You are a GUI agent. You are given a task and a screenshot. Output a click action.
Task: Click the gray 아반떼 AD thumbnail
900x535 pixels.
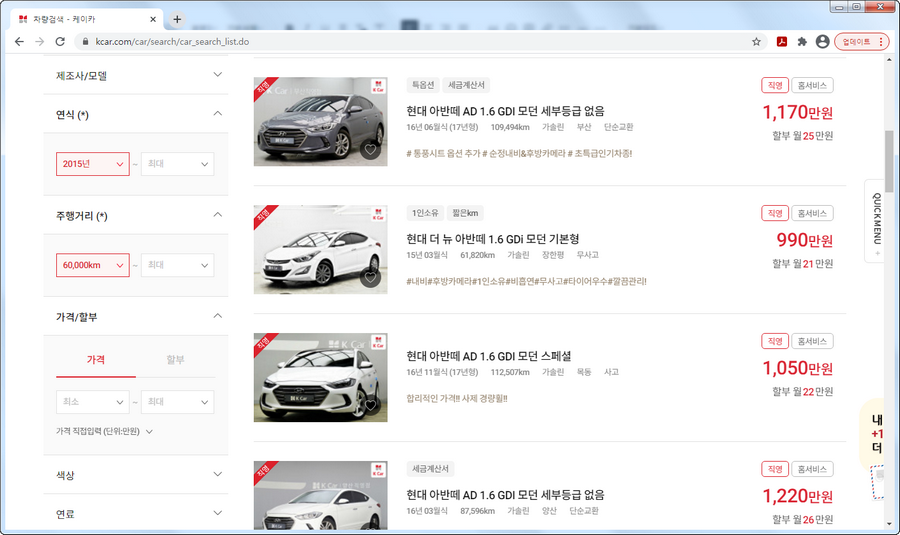pos(320,122)
